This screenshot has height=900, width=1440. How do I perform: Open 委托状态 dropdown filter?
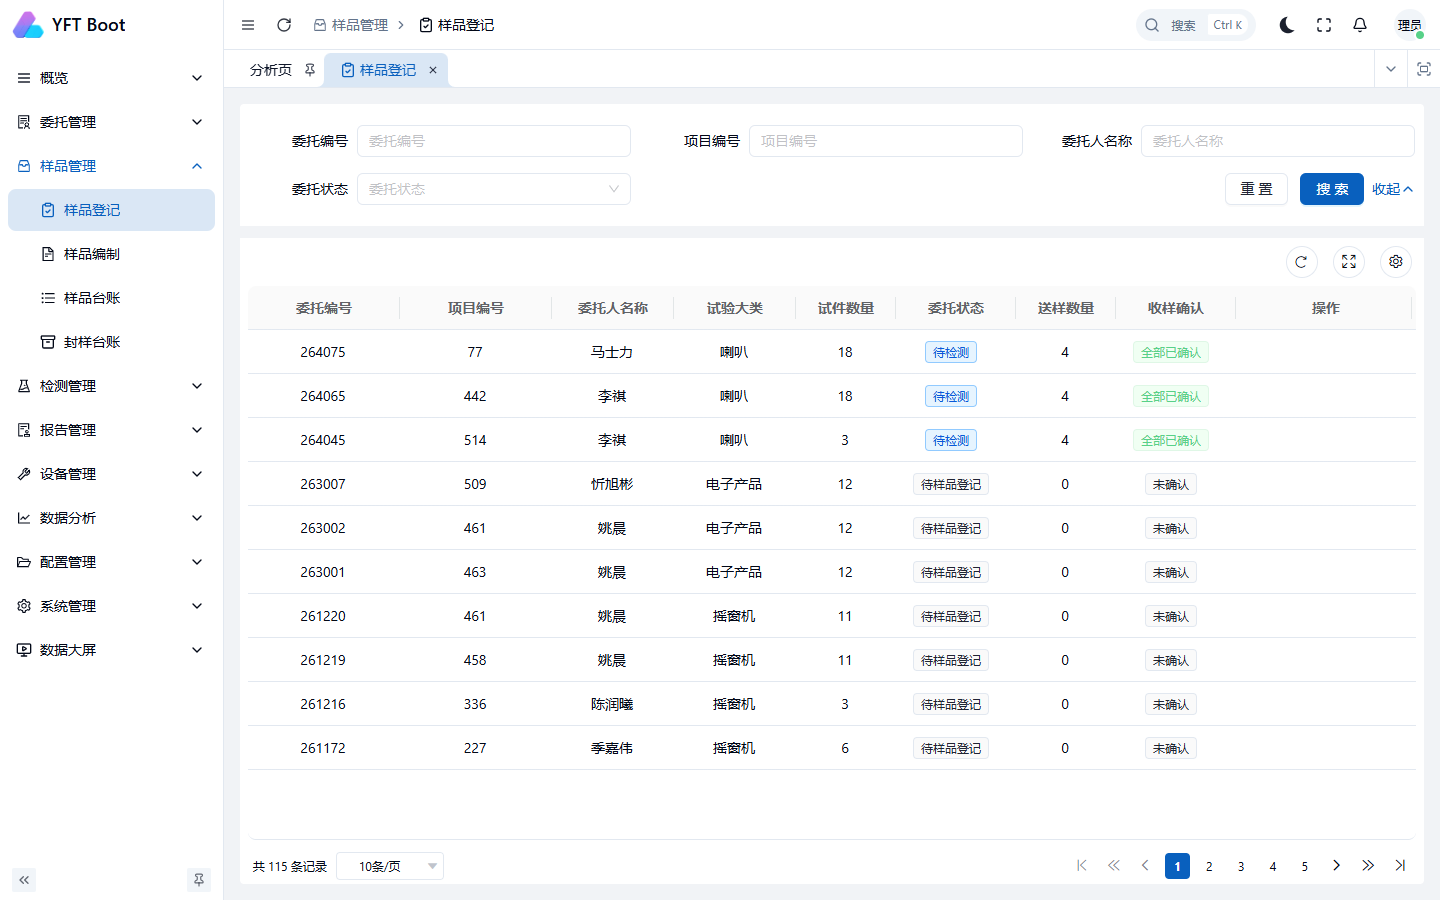click(x=494, y=189)
